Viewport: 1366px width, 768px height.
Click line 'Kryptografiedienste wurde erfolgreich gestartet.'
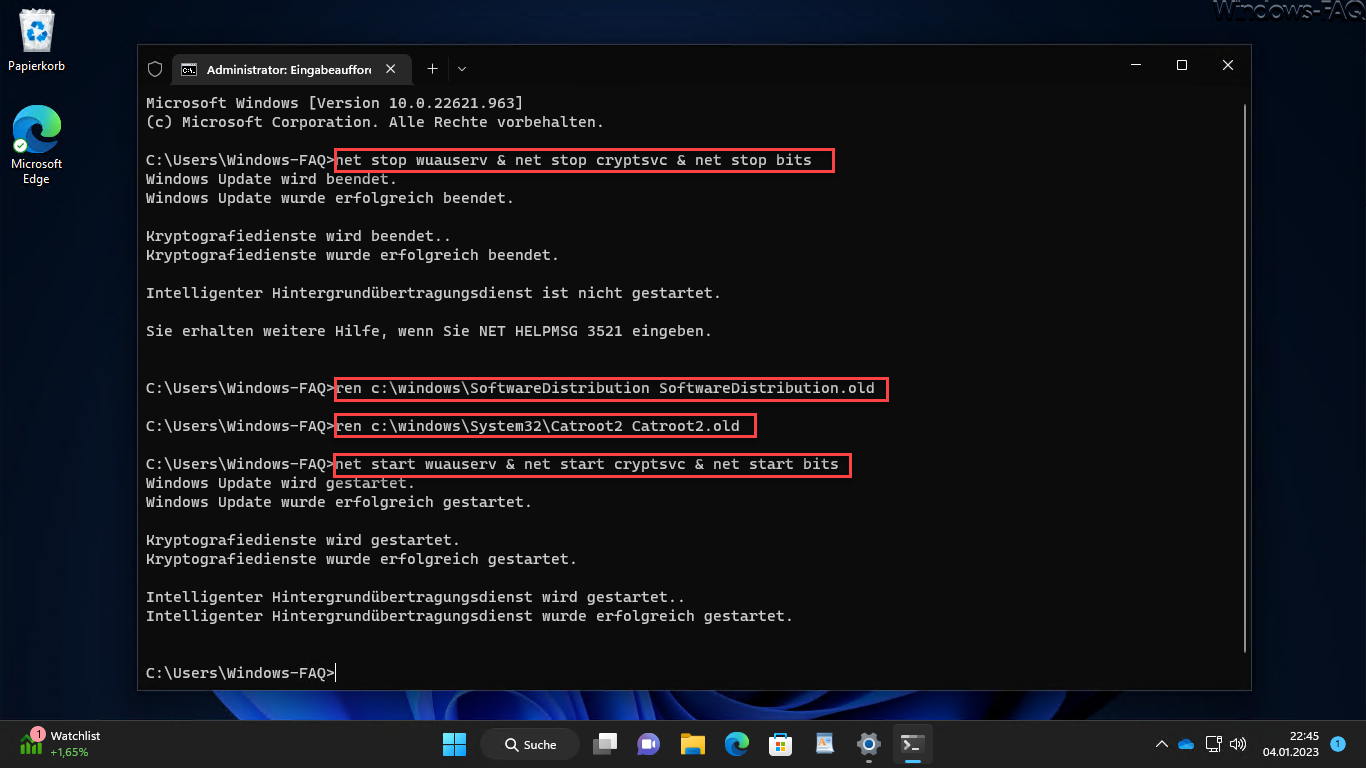pyautogui.click(x=361, y=559)
